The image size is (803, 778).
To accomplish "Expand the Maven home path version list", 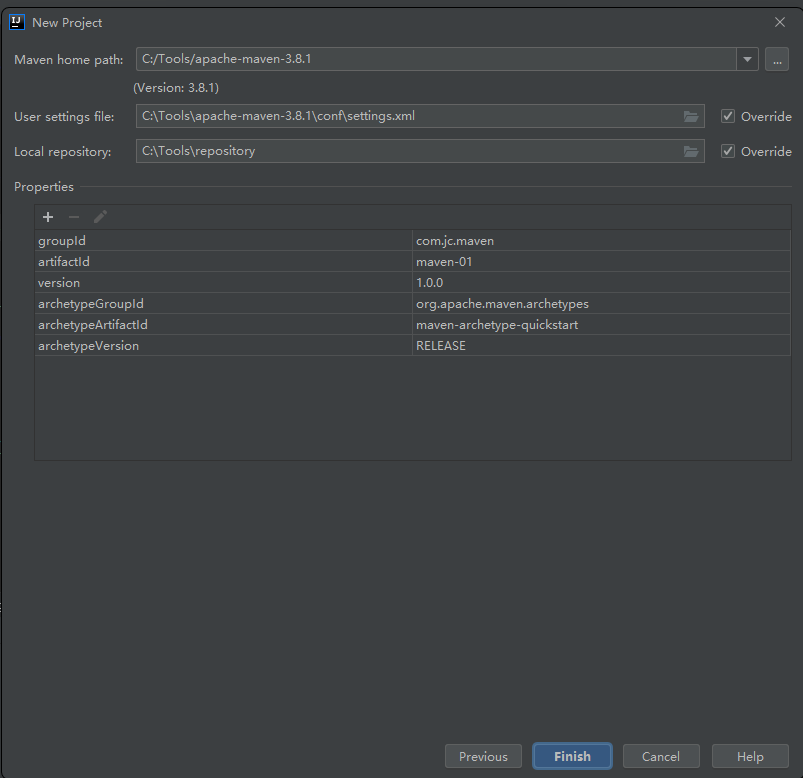I will 747,59.
